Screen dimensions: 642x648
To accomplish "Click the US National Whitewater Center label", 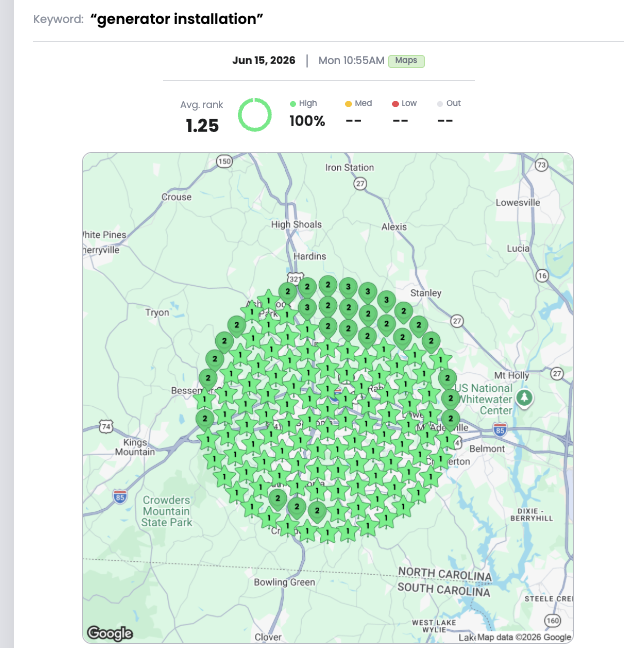I will coord(484,399).
